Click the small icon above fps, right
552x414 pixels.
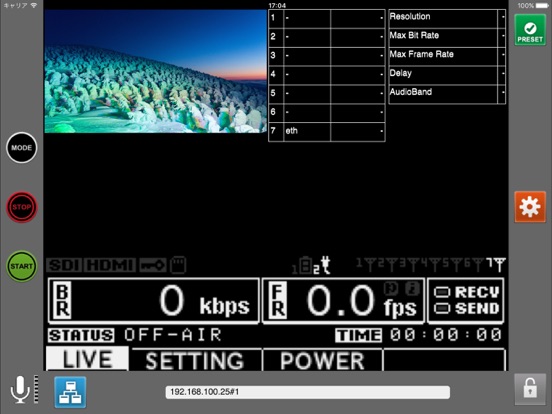[x=412, y=288]
